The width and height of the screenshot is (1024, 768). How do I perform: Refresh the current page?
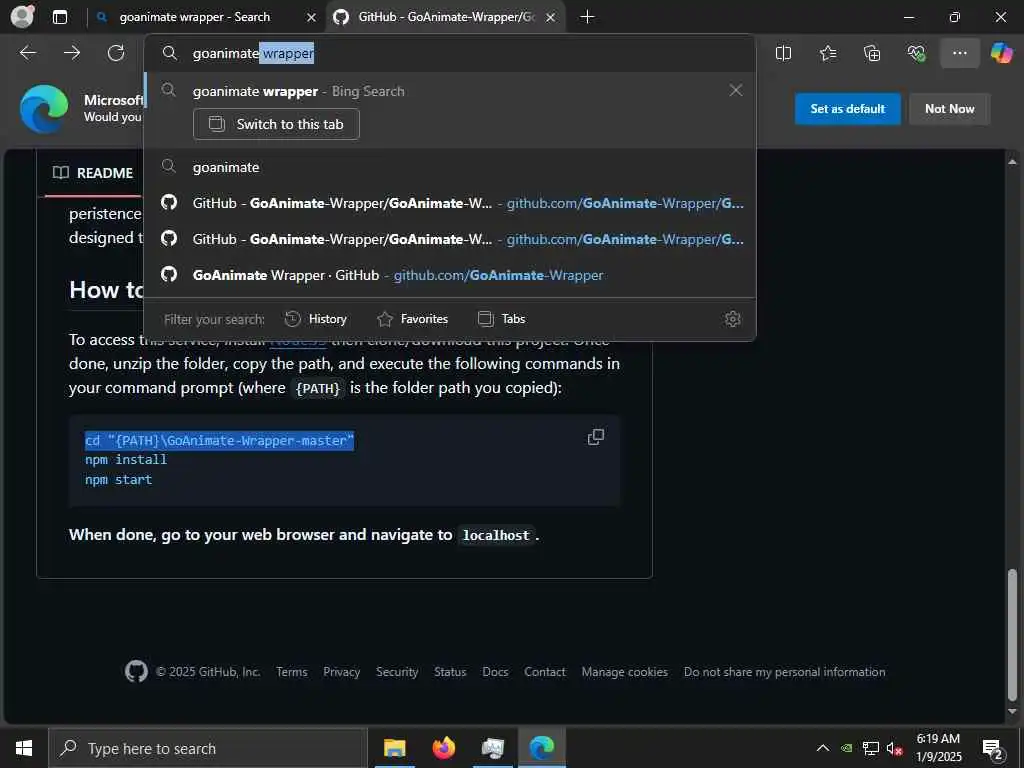116,53
